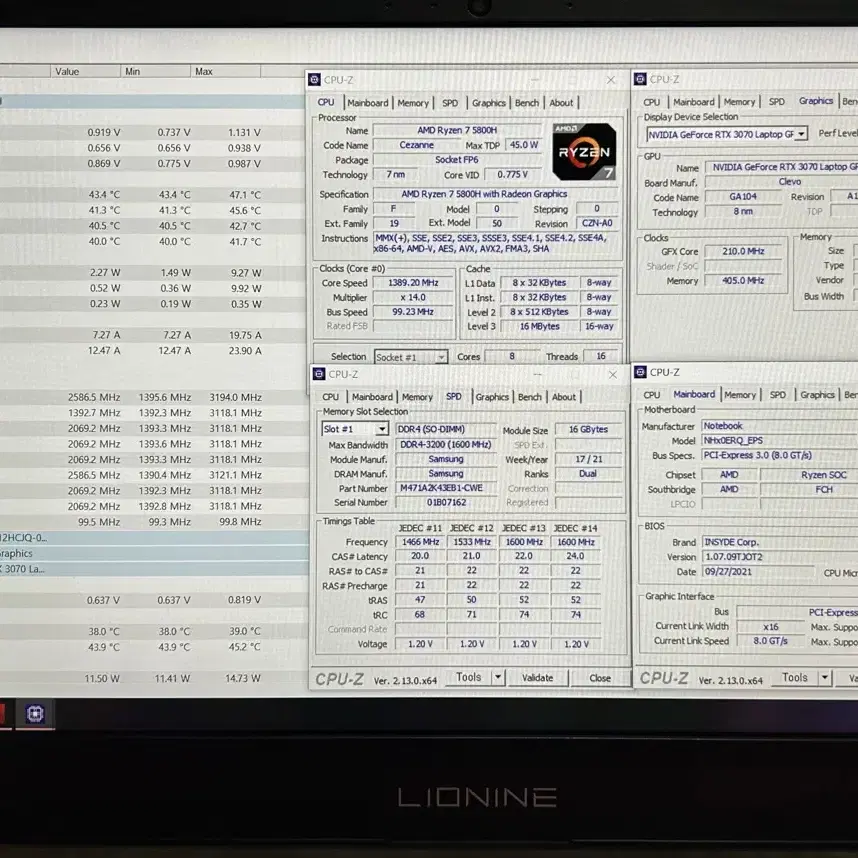Click the Core Speed value '1389.20 MHz'

click(x=413, y=283)
